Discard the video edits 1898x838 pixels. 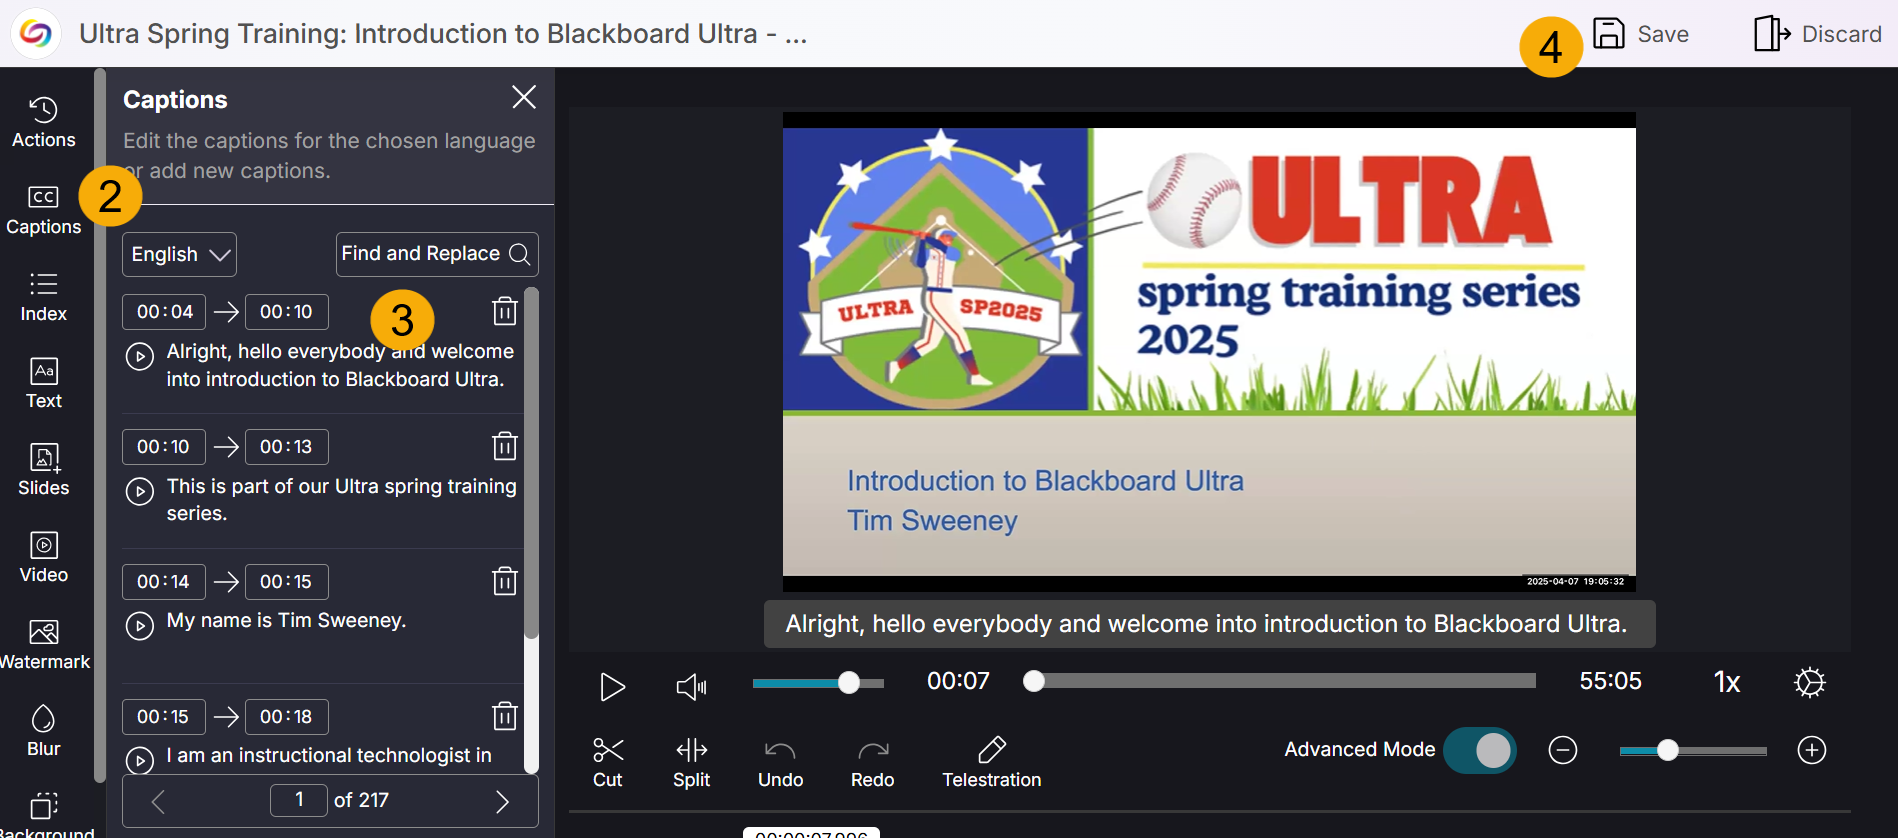pos(1817,33)
